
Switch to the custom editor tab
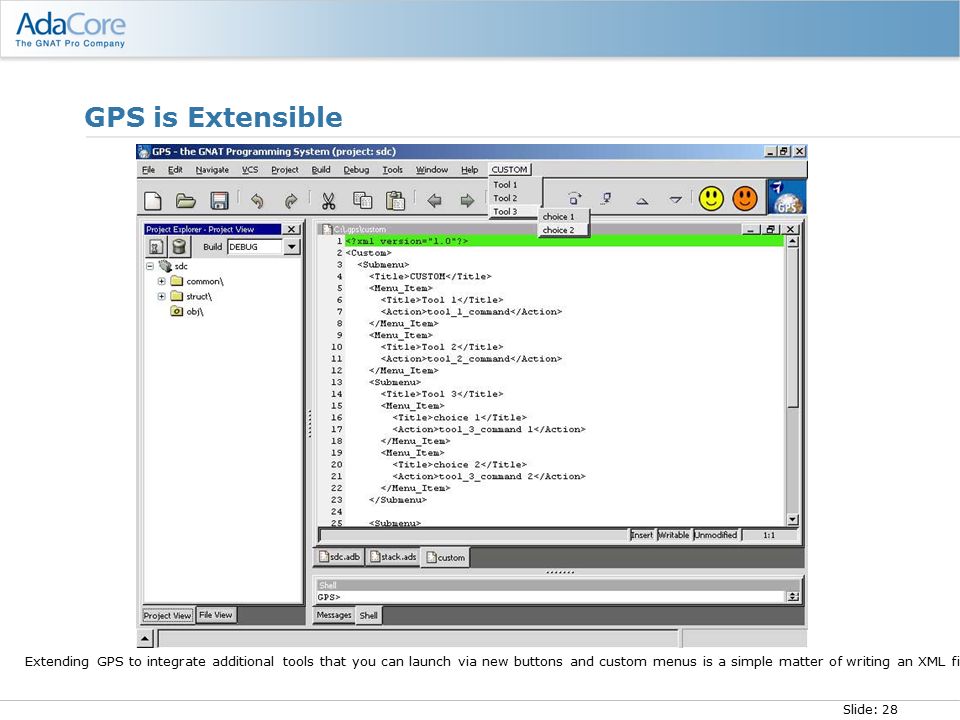[445, 557]
